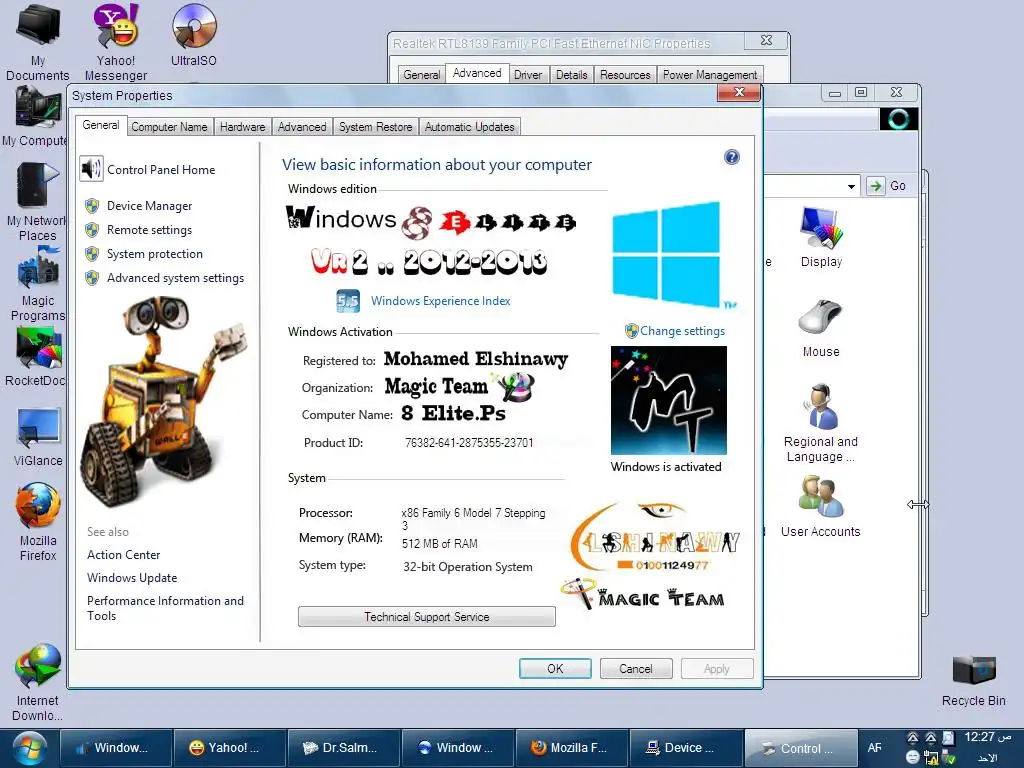Switch to the Control ... taskbar button
1024x768 pixels.
800,748
